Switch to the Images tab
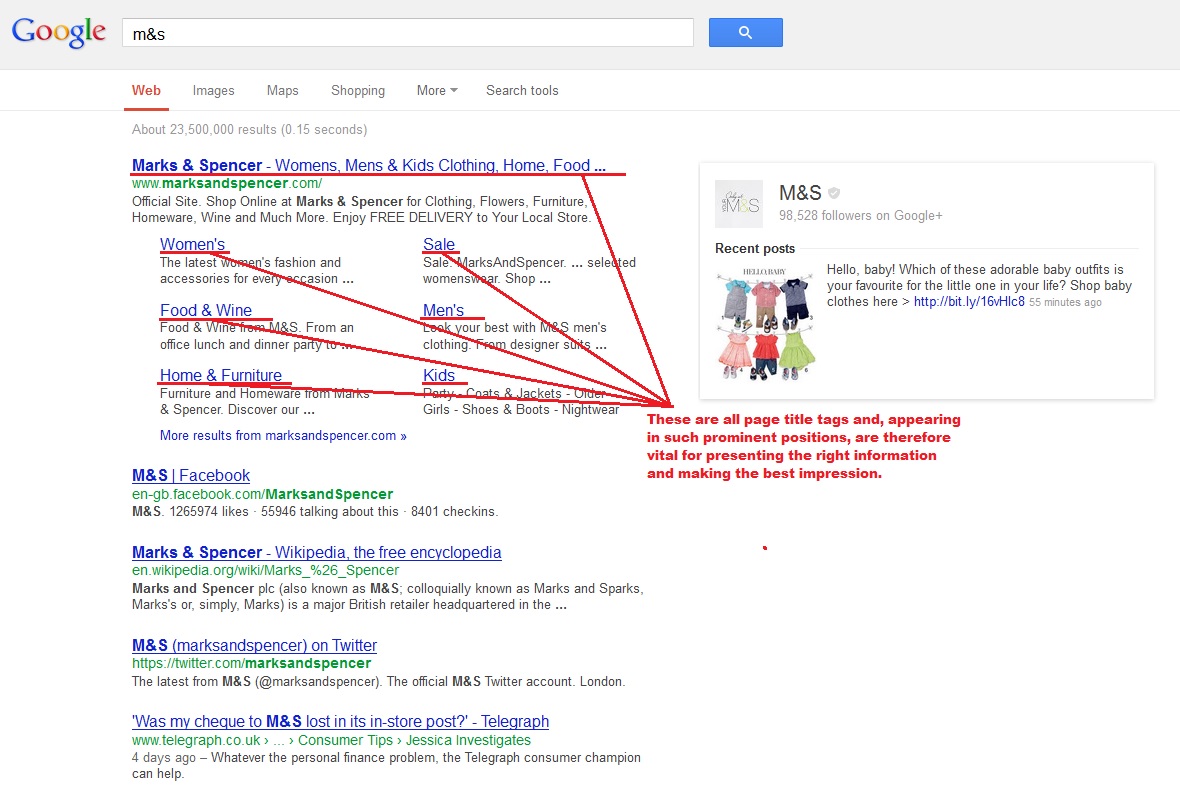 coord(213,90)
